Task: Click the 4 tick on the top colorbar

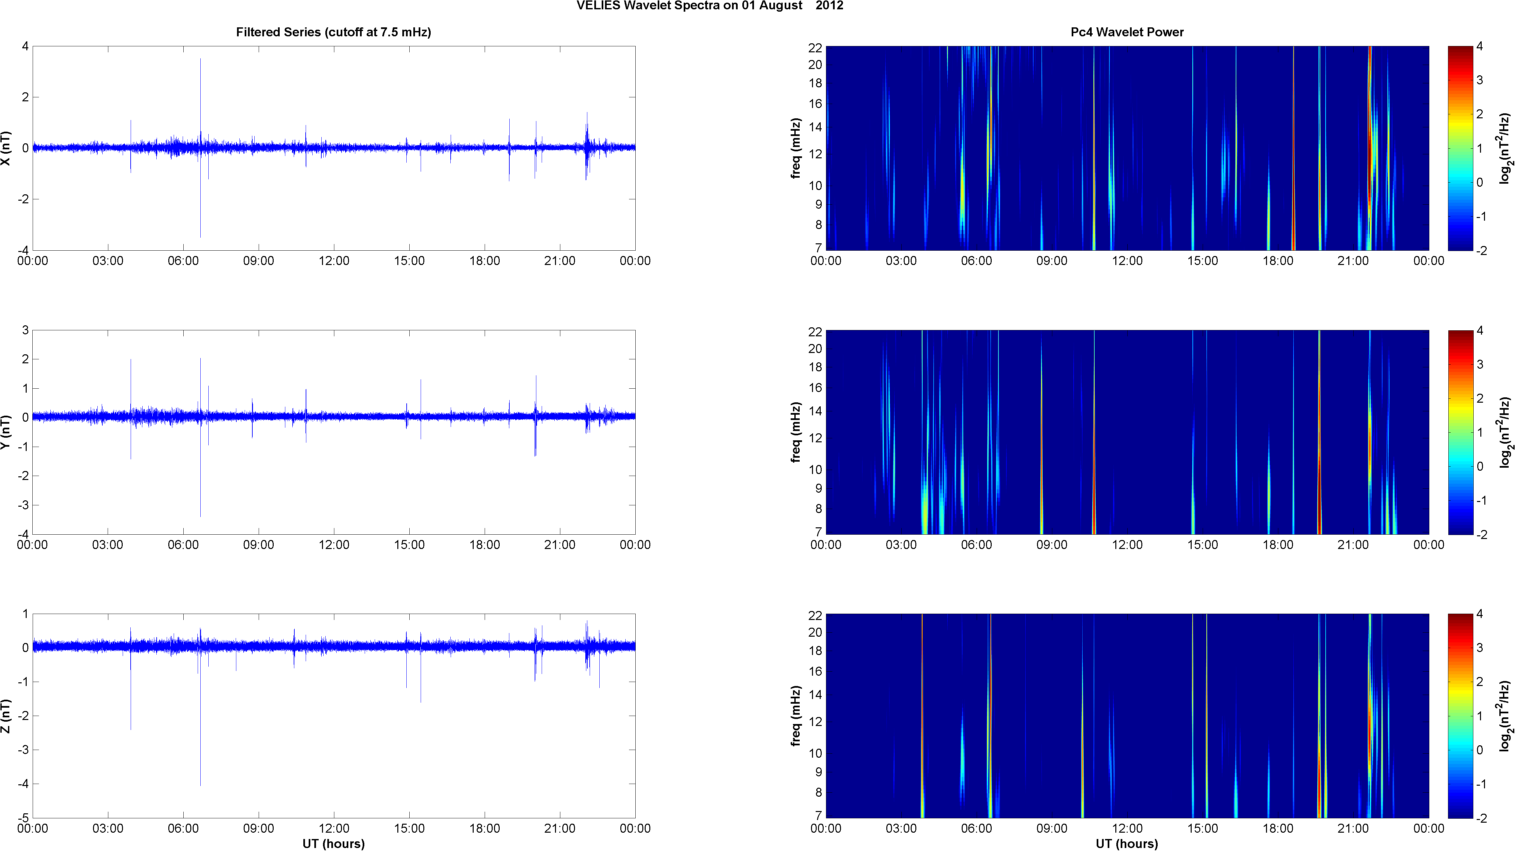Action: pos(1480,46)
